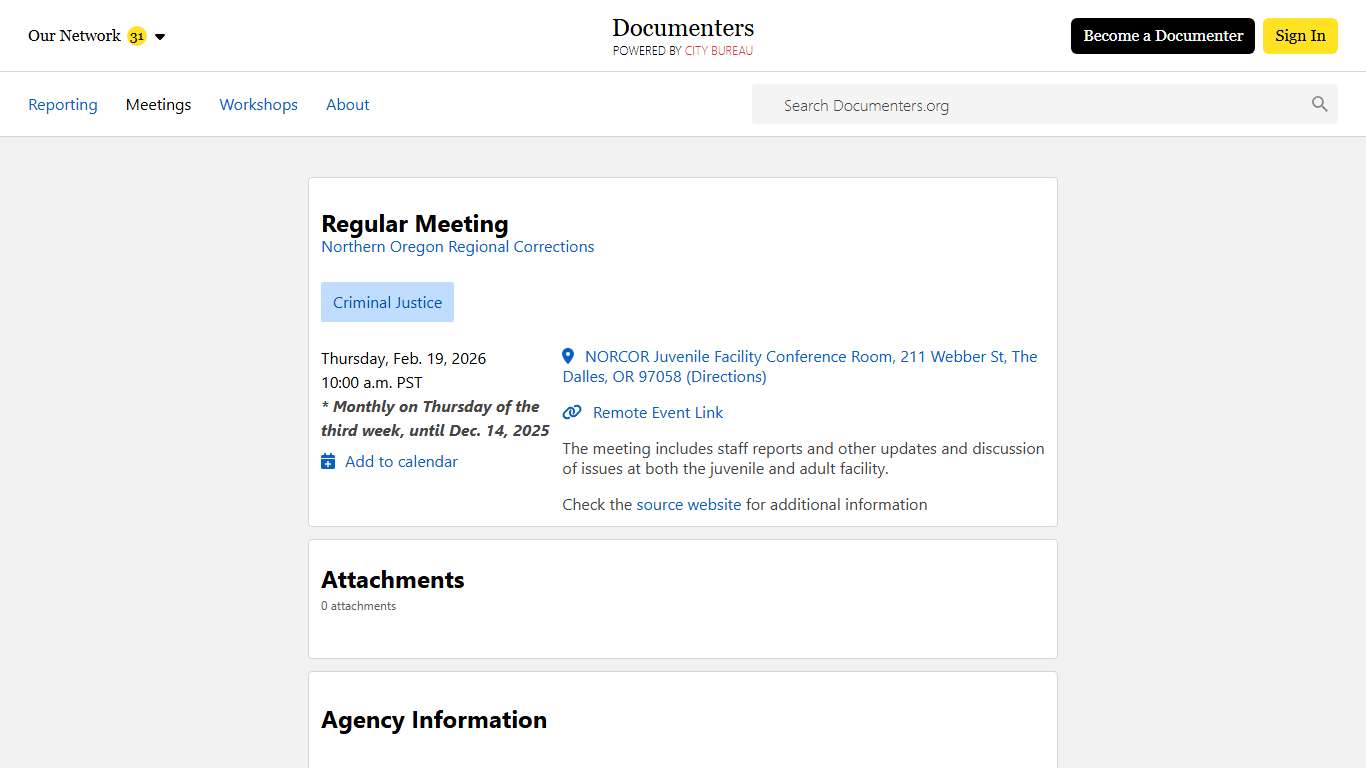The width and height of the screenshot is (1366, 768).
Task: Open the Meetings section
Action: [x=158, y=104]
